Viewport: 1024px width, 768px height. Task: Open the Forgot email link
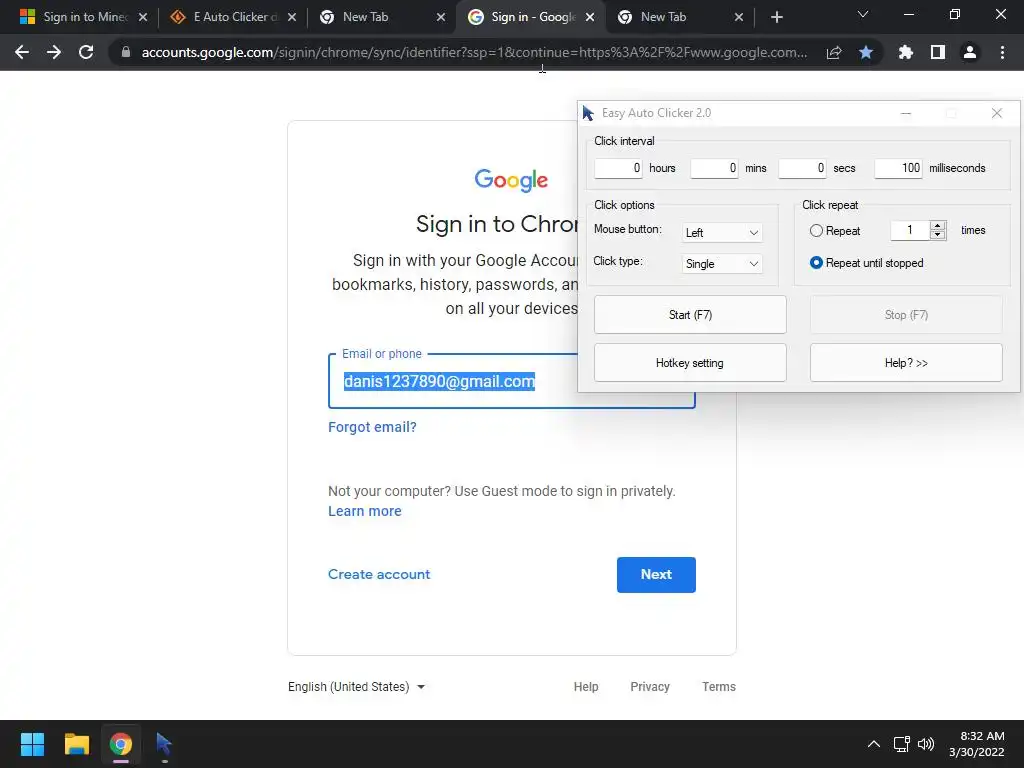372,427
